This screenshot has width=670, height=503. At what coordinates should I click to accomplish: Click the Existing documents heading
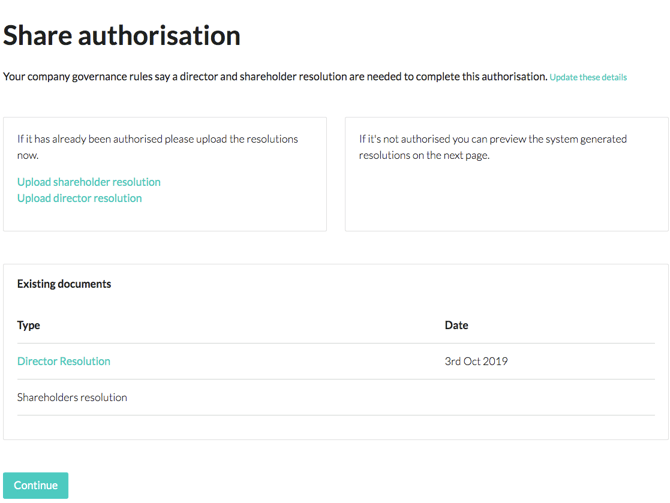[64, 284]
